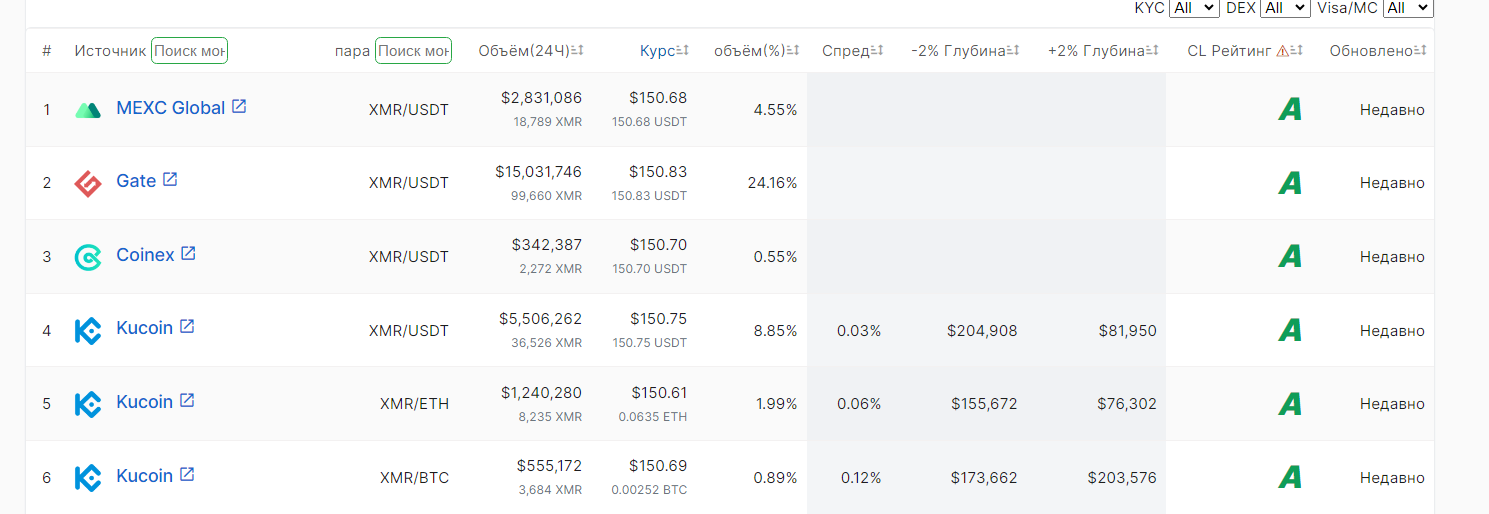Sort by price column arrows

point(683,51)
